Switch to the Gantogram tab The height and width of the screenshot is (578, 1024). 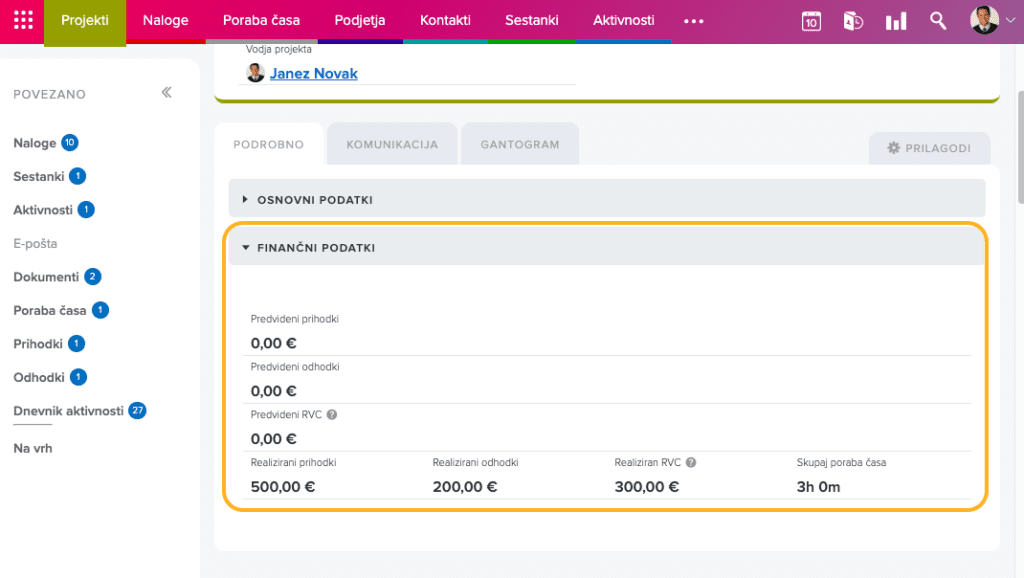pos(519,145)
